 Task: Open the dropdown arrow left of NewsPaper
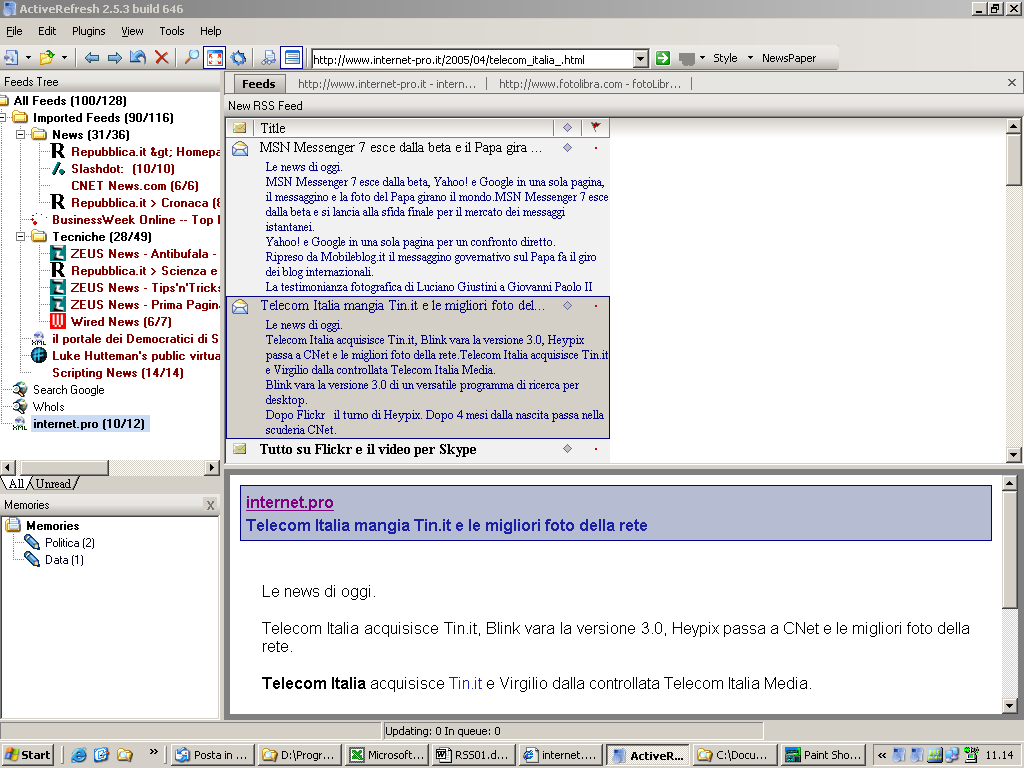click(750, 58)
